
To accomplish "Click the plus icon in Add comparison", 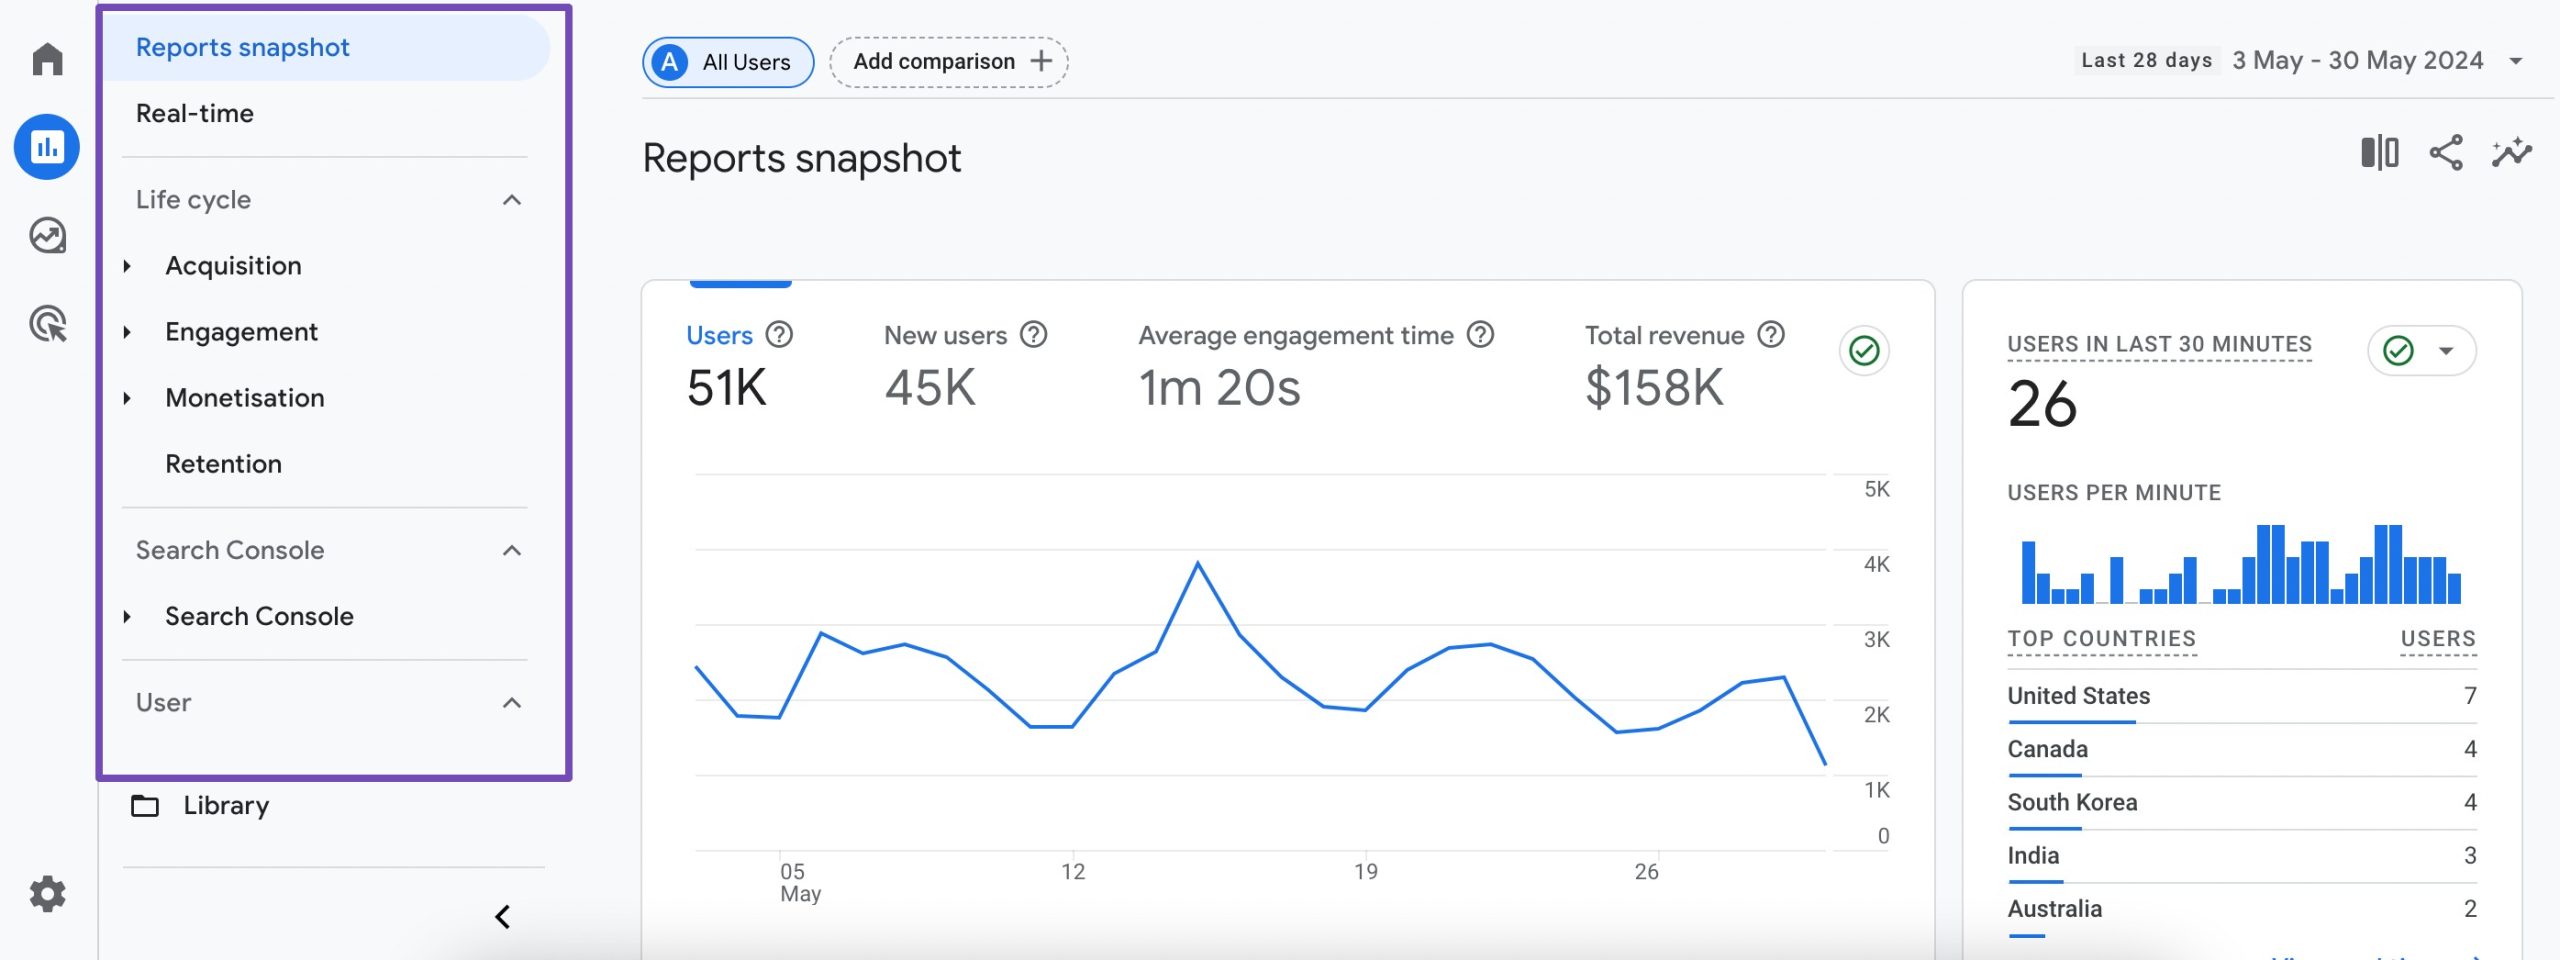I will pos(1041,61).
